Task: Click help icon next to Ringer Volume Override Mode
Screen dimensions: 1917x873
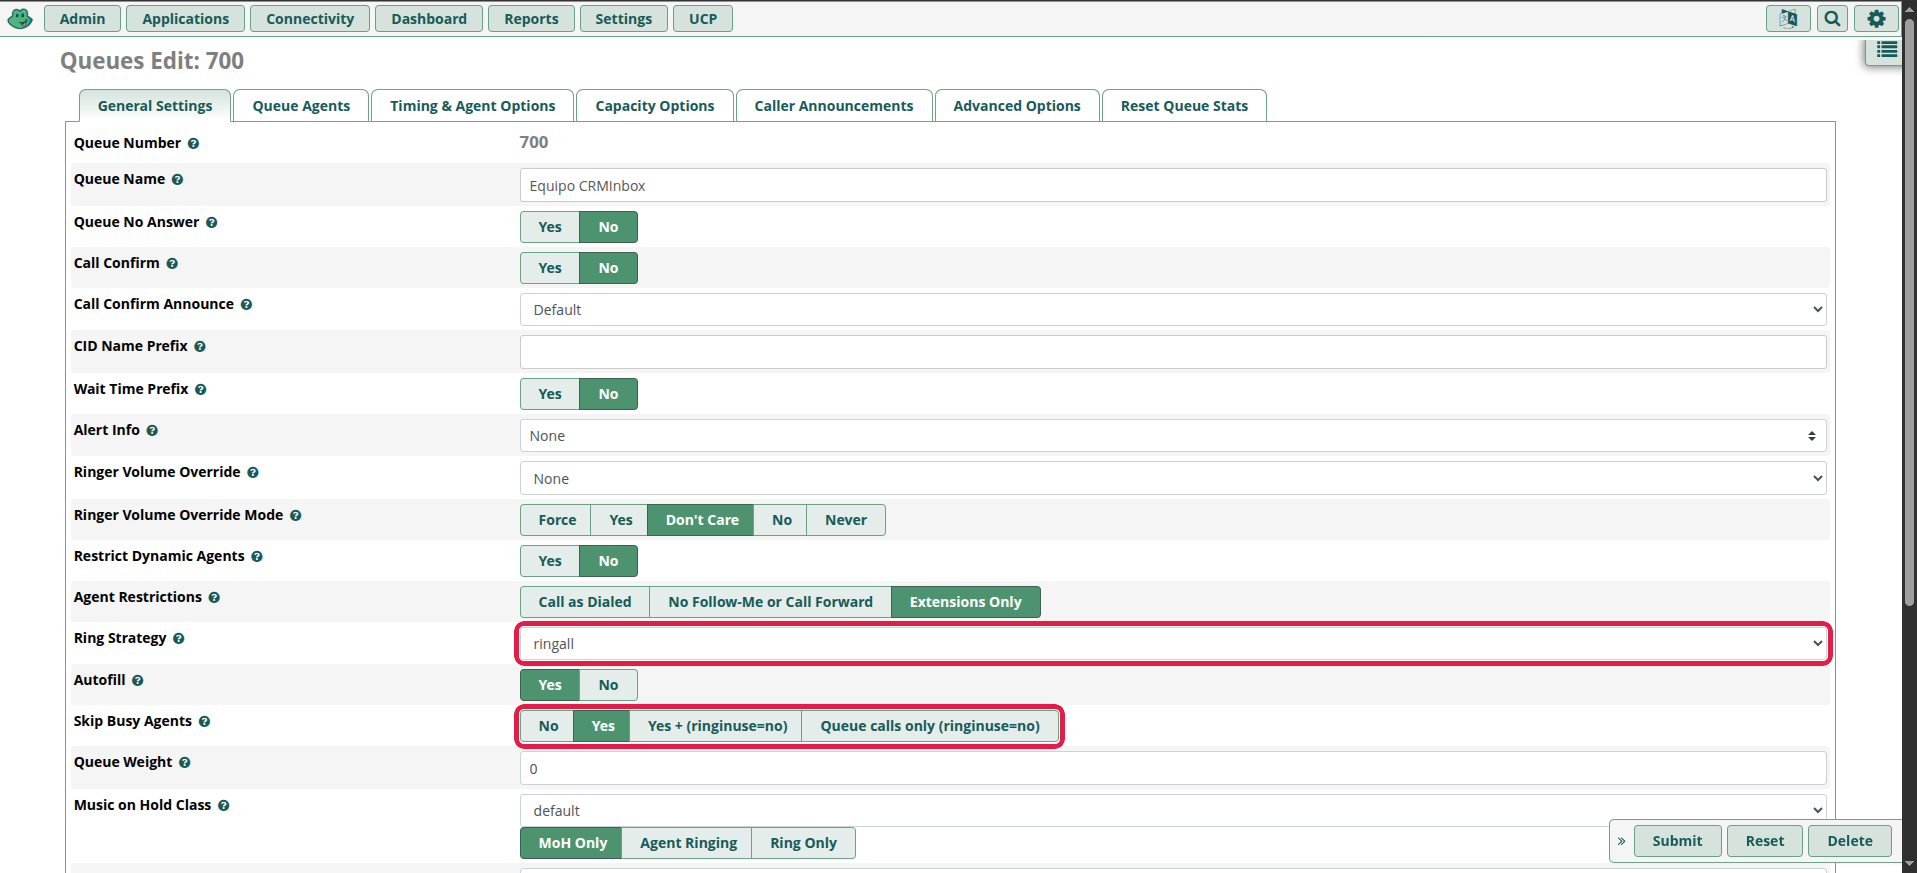Action: point(295,516)
